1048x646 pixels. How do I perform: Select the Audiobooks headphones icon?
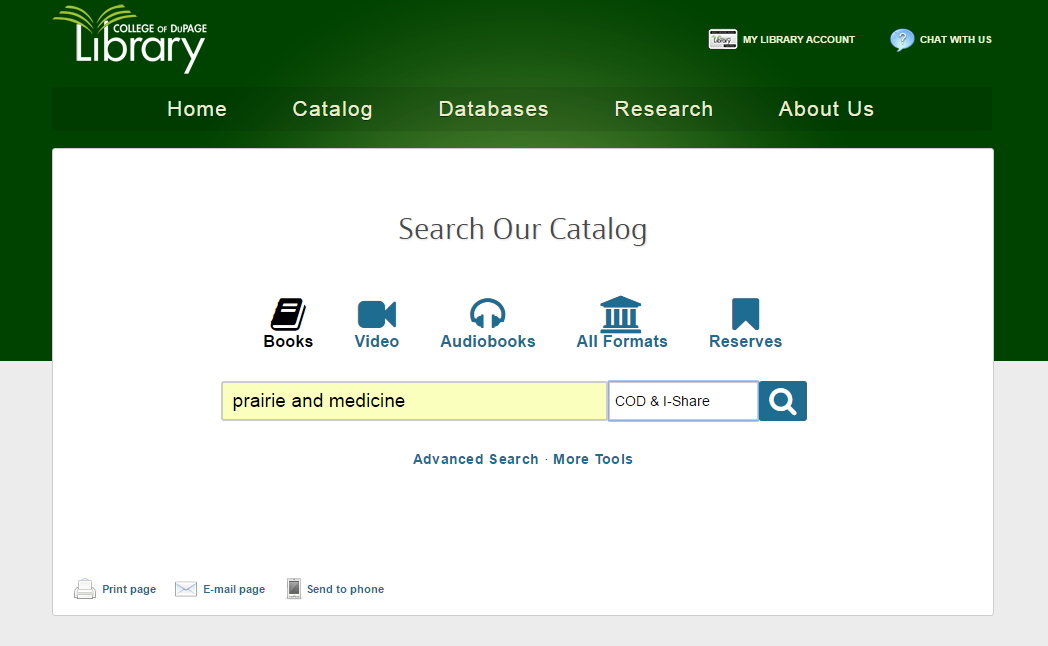(x=488, y=314)
